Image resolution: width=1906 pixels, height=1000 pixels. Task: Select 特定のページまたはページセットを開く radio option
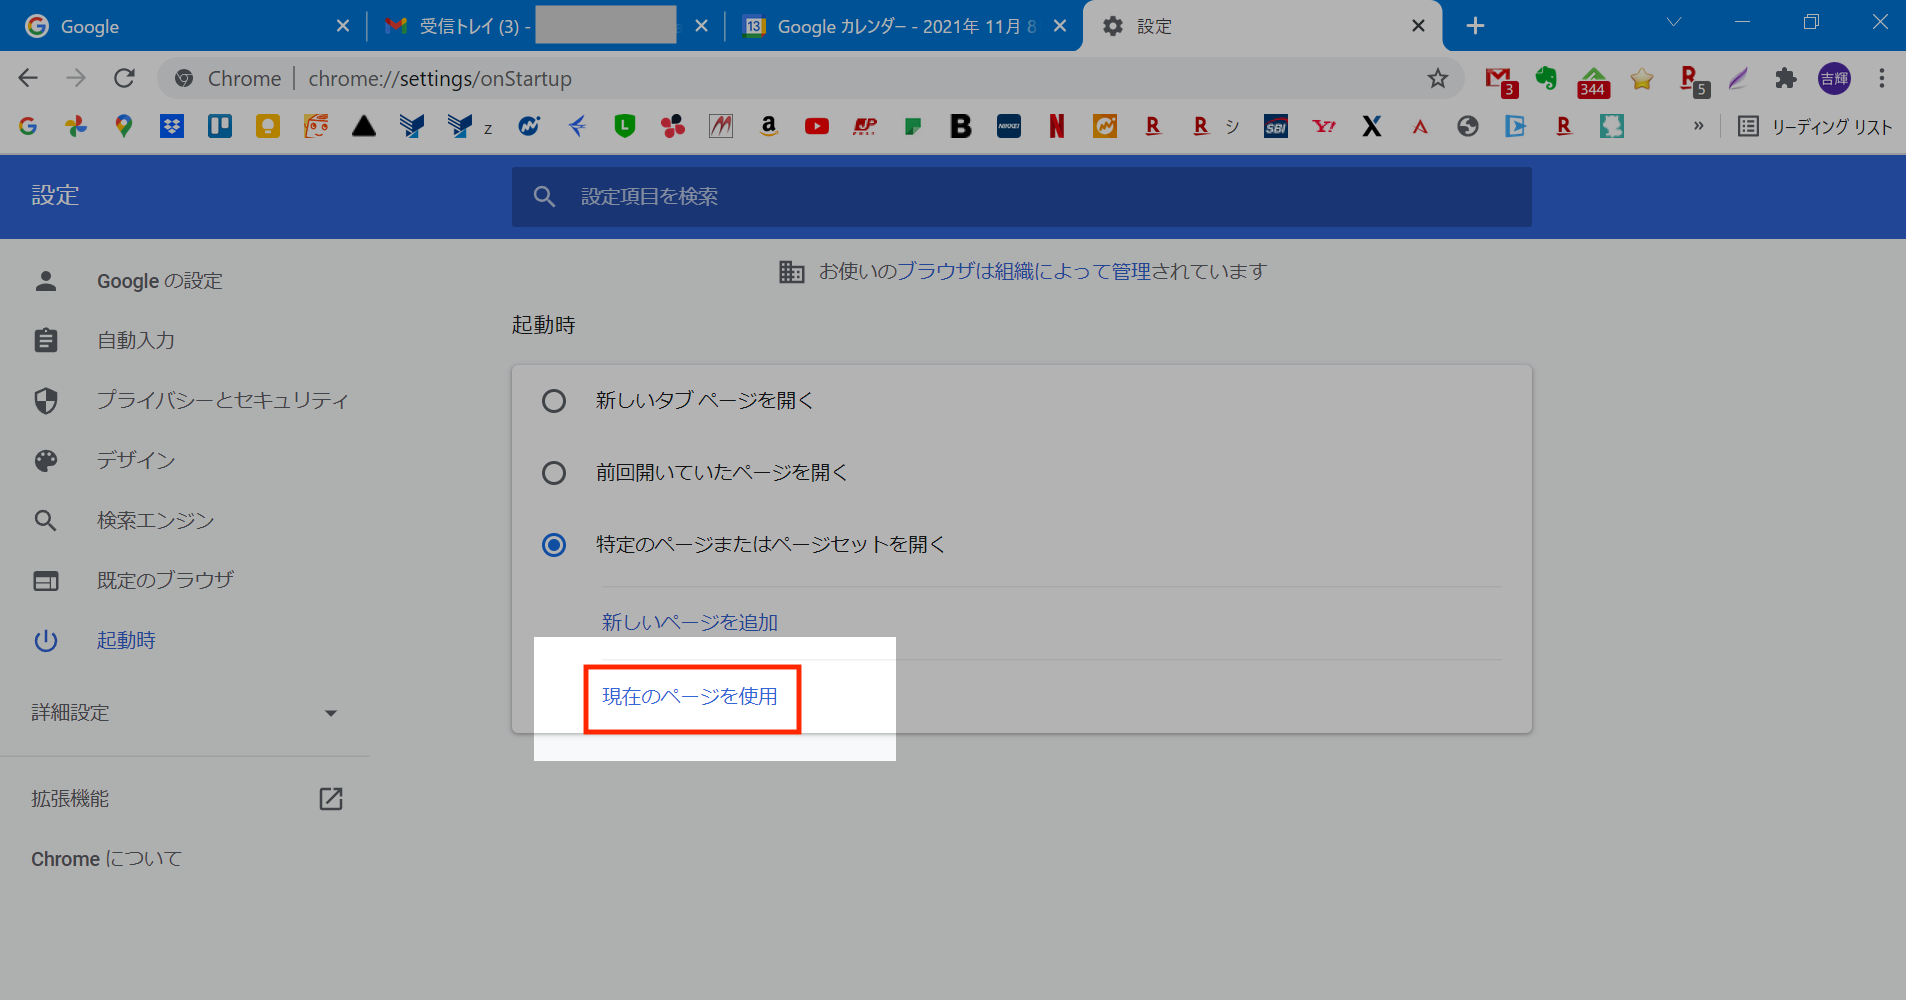(x=554, y=545)
